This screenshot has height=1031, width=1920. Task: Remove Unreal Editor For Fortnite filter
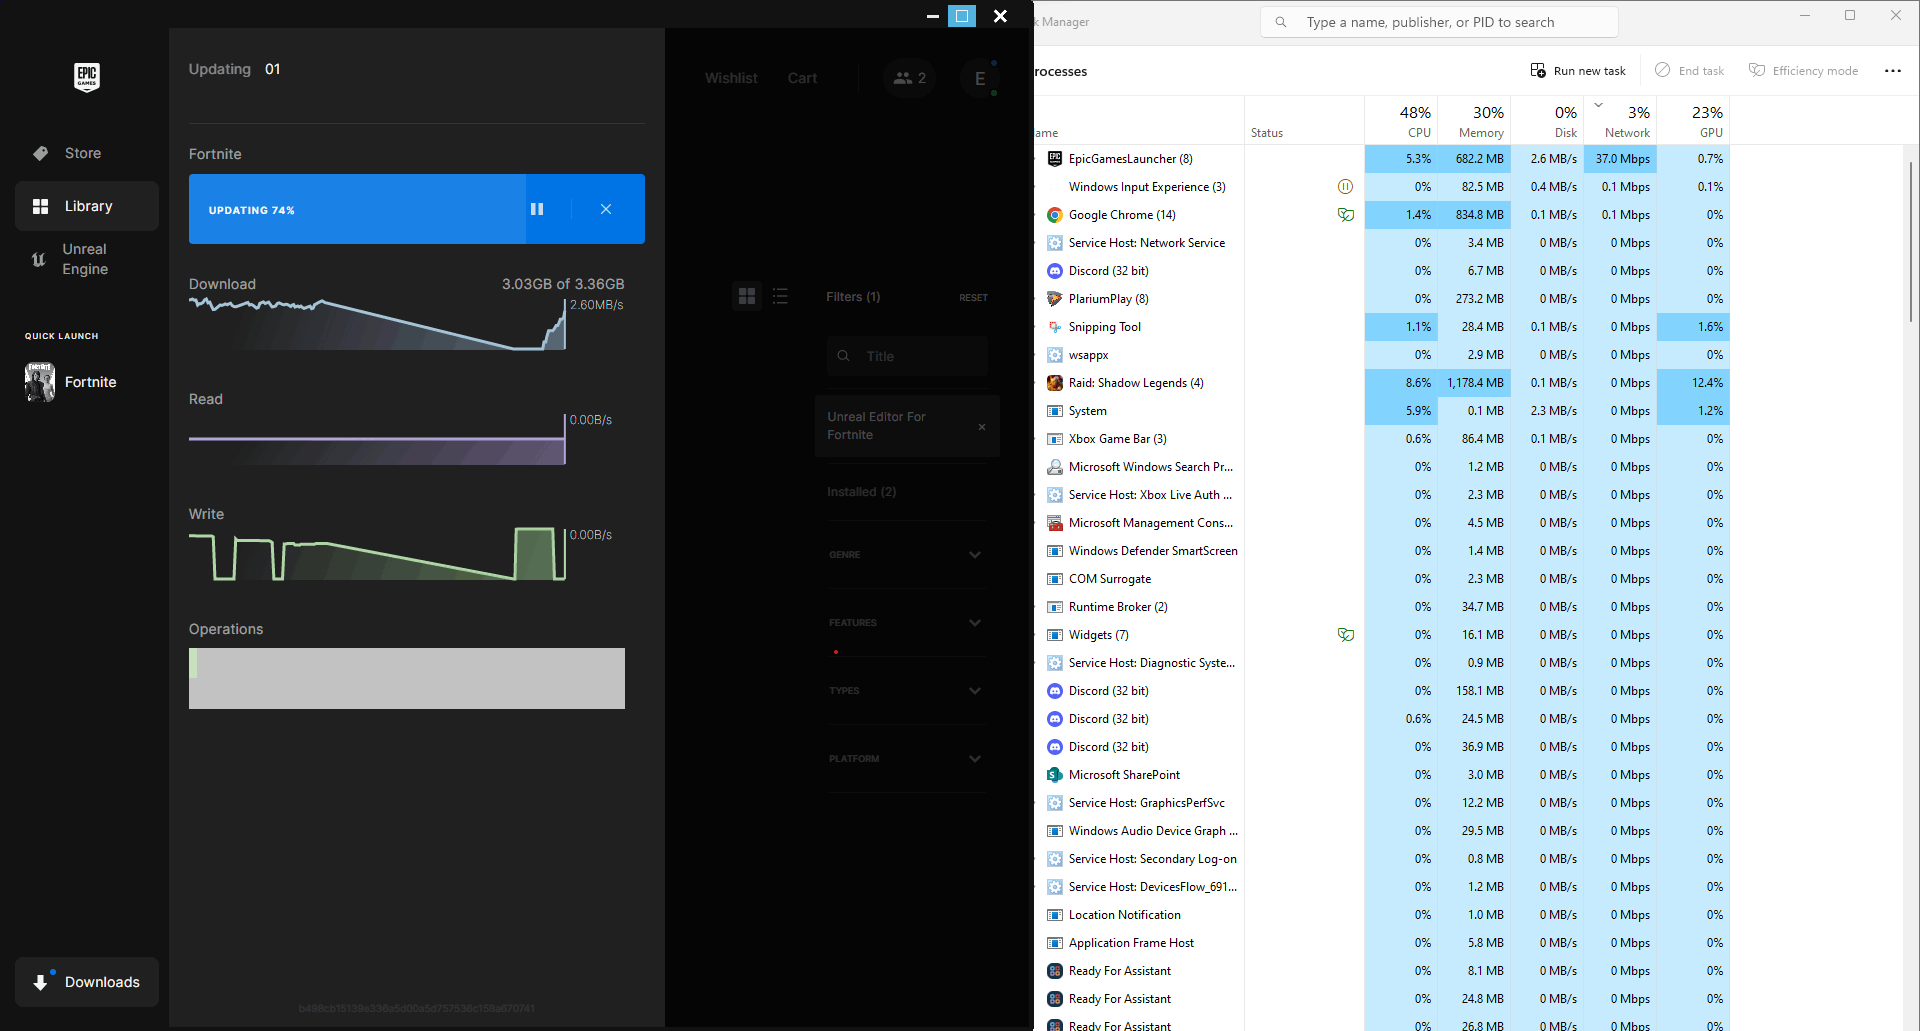click(982, 427)
